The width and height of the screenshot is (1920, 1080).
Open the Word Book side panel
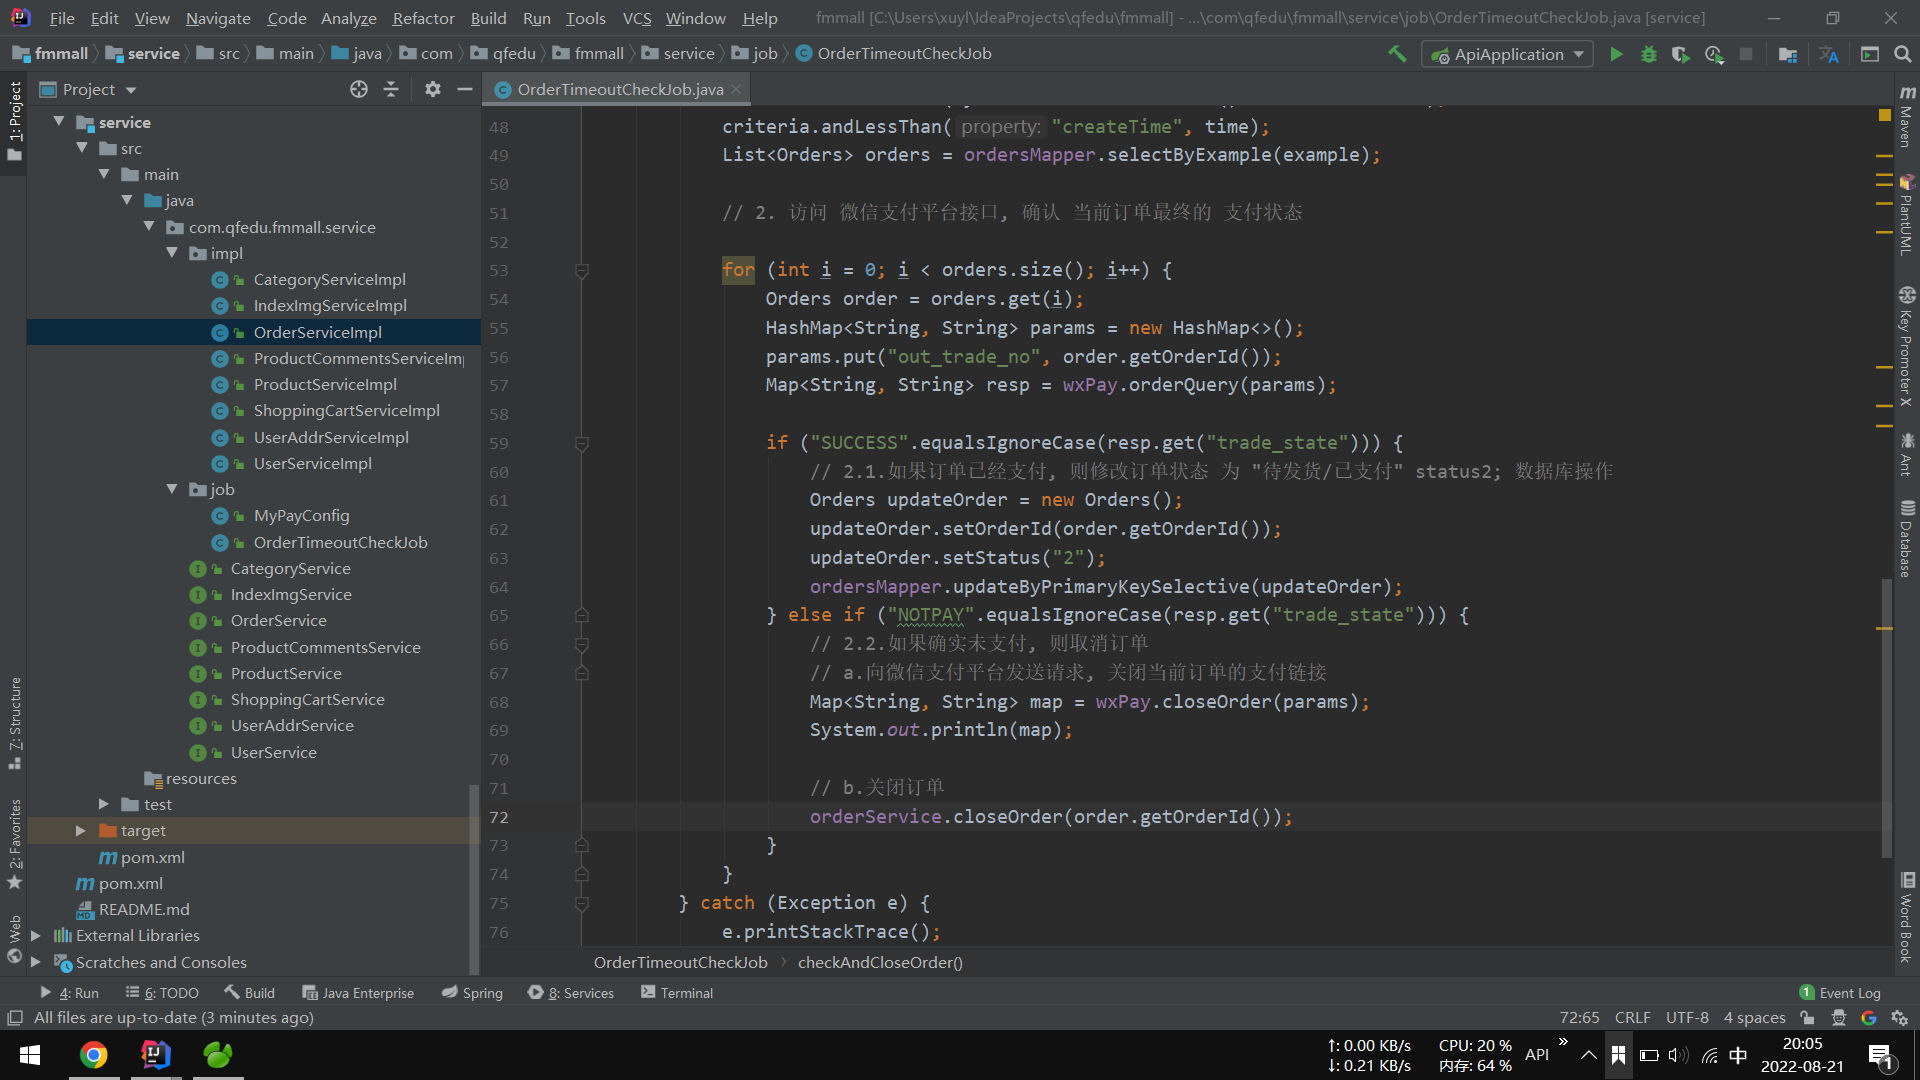pyautogui.click(x=1907, y=918)
